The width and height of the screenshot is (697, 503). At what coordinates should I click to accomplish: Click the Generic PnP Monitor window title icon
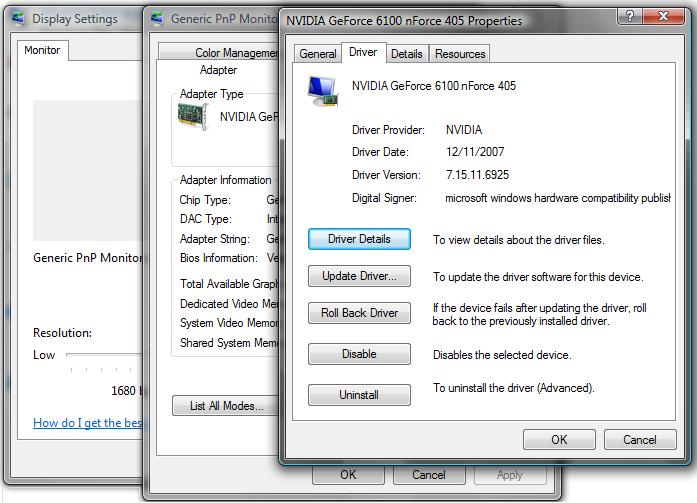click(157, 18)
